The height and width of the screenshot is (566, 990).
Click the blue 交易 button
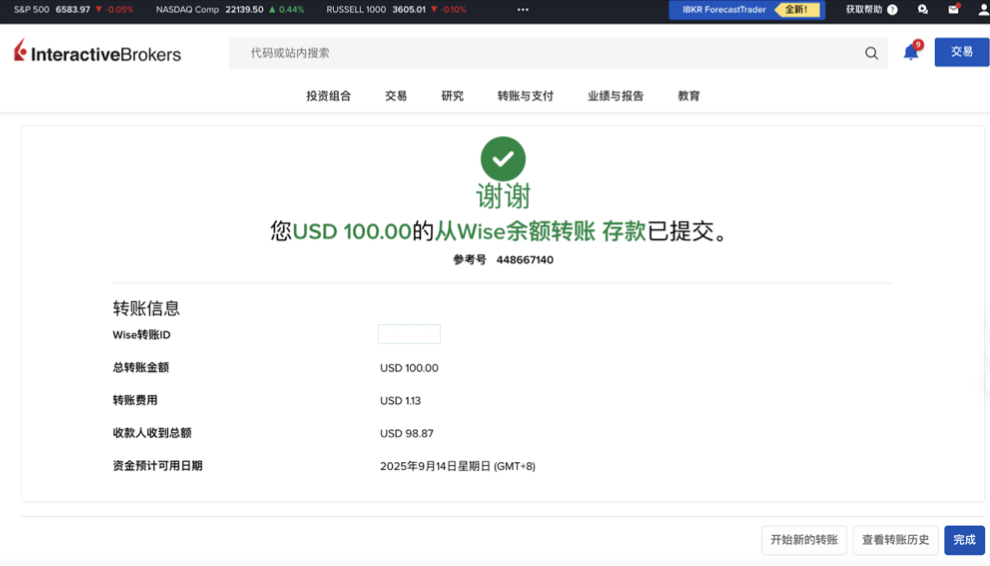pyautogui.click(x=961, y=52)
